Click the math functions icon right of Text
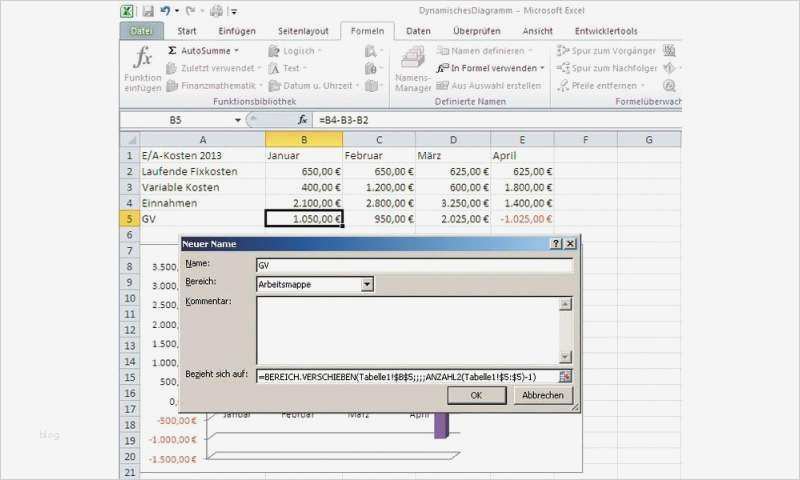Screen dimensions: 800x480 (x=372, y=68)
